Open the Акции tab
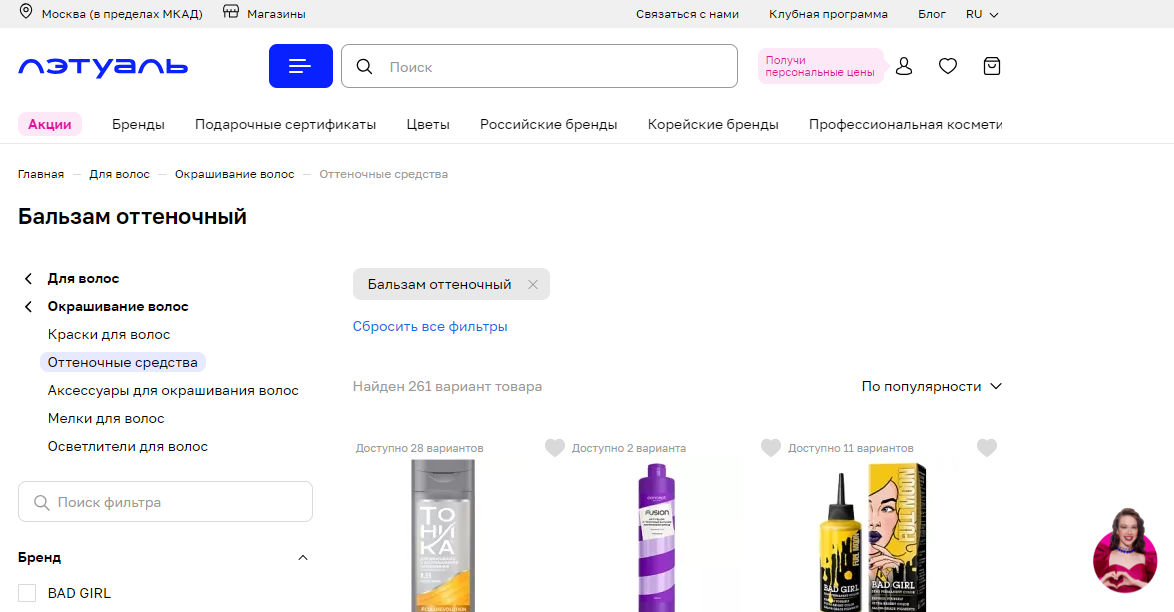The image size is (1174, 612). [50, 124]
